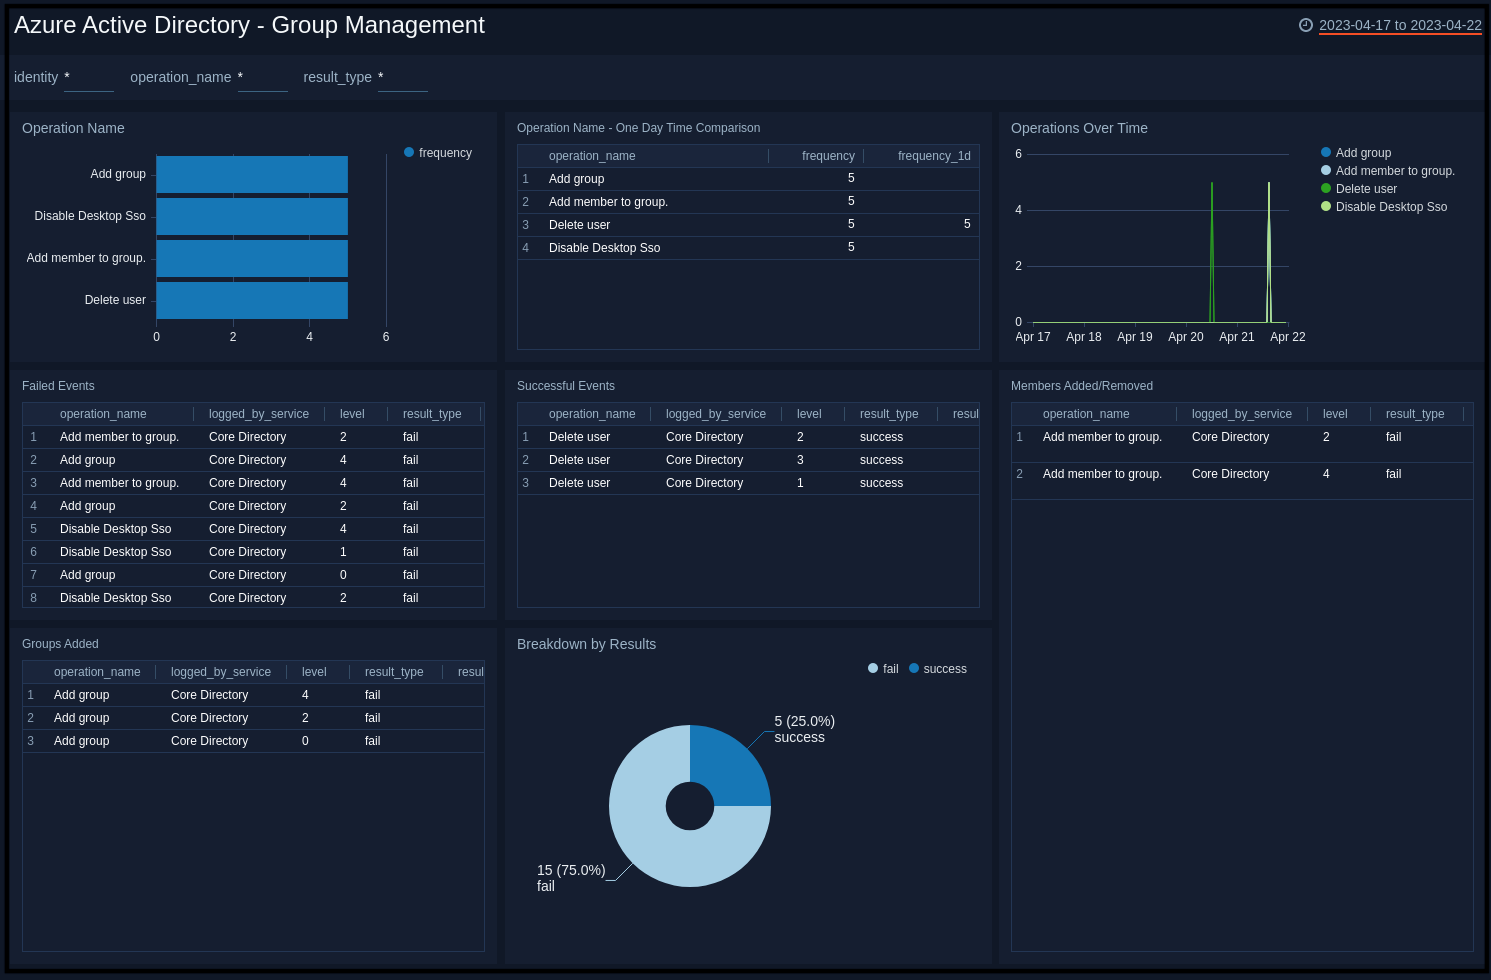Select row 1 Delete user in Successful Events
The image size is (1491, 980).
[748, 437]
